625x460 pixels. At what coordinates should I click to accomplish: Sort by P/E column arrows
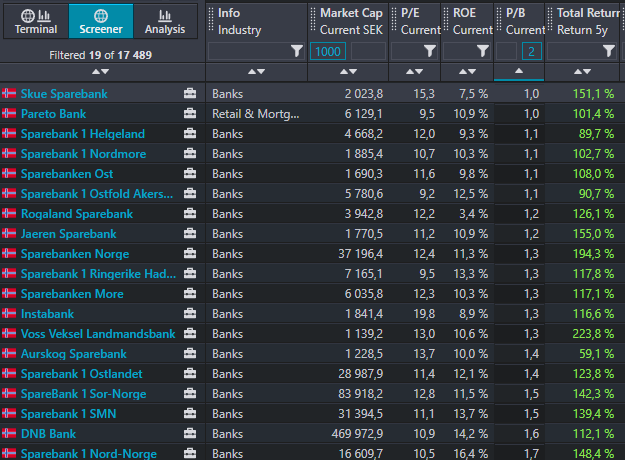[x=415, y=72]
